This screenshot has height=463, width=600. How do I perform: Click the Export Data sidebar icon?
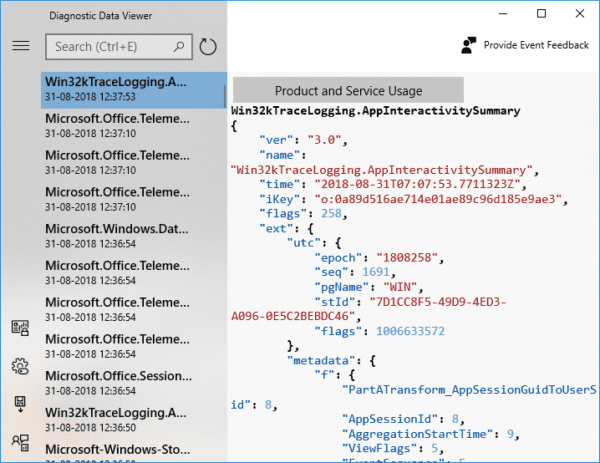coord(19,403)
